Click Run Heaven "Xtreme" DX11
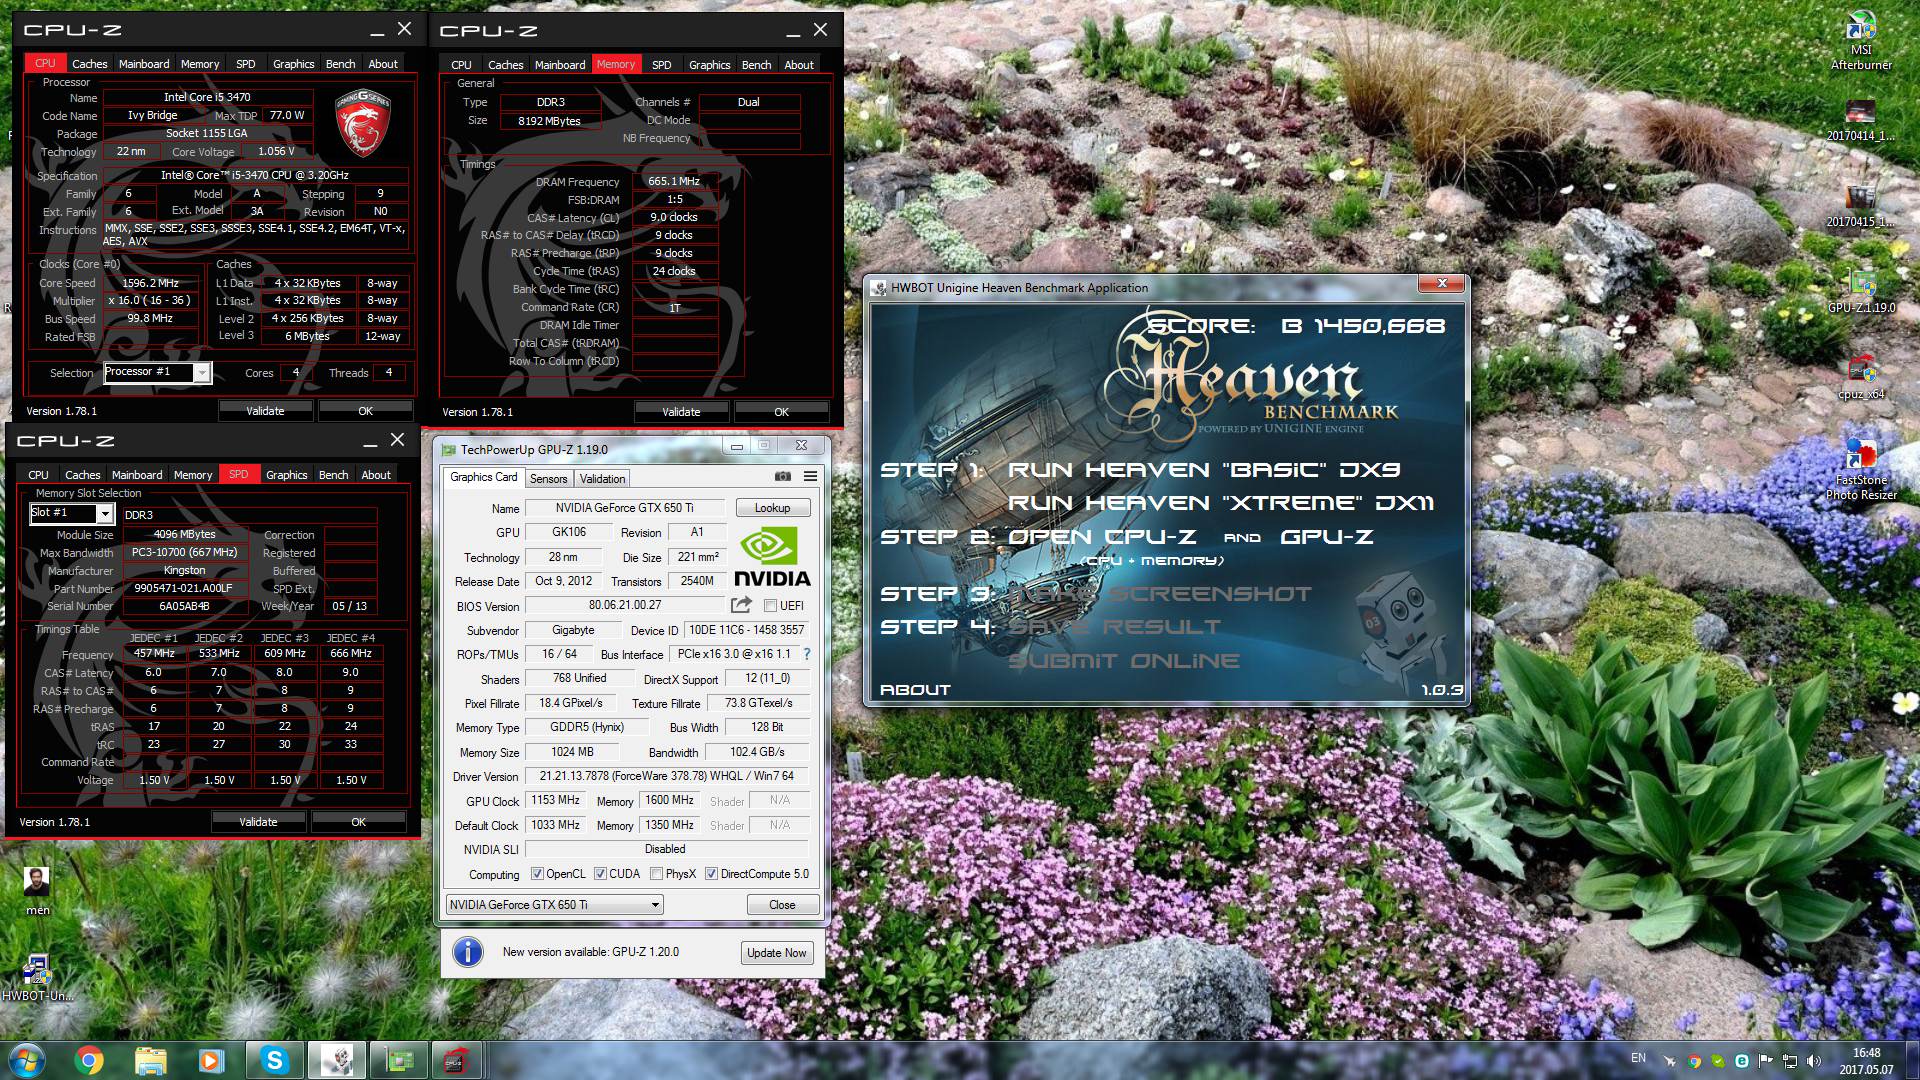The width and height of the screenshot is (1920, 1080). point(1221,503)
